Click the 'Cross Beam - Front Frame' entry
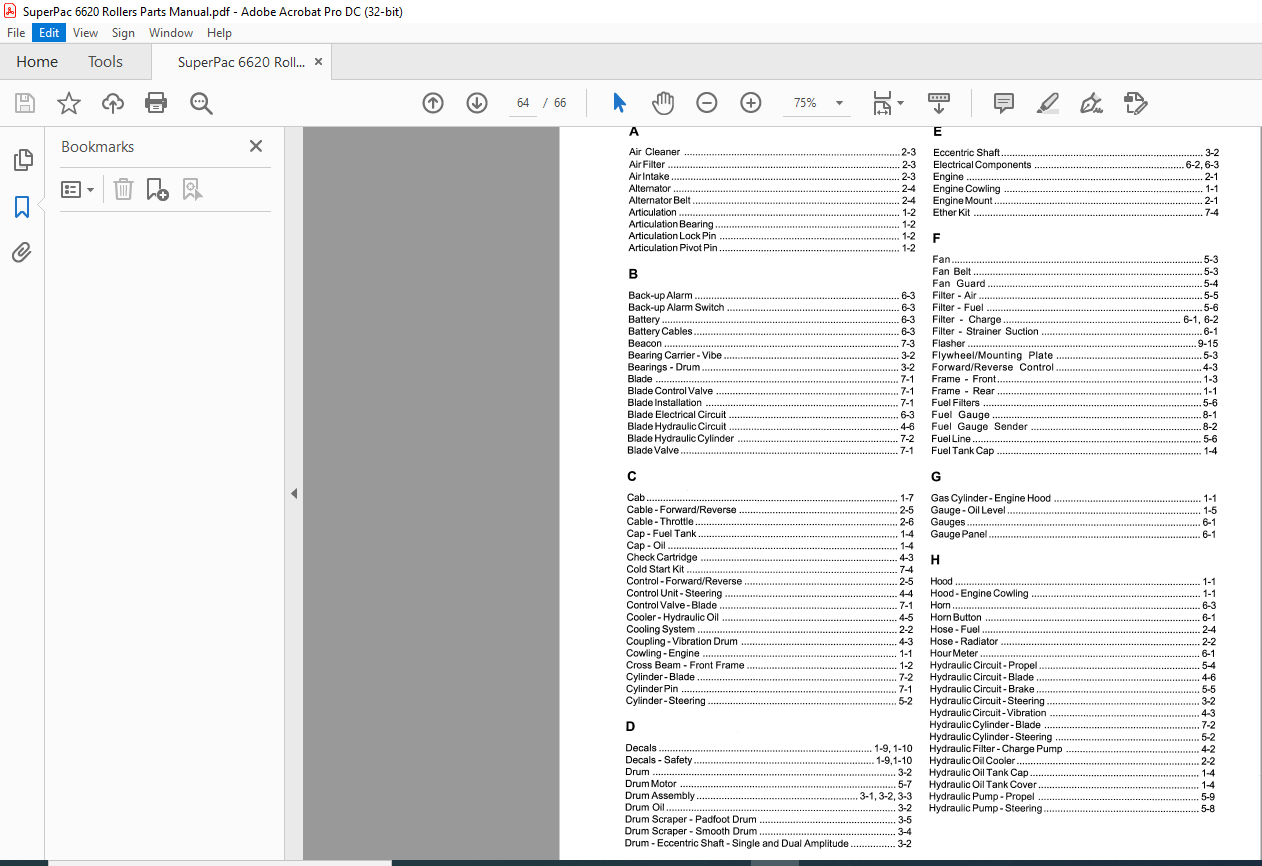This screenshot has width=1262, height=866. (770, 666)
